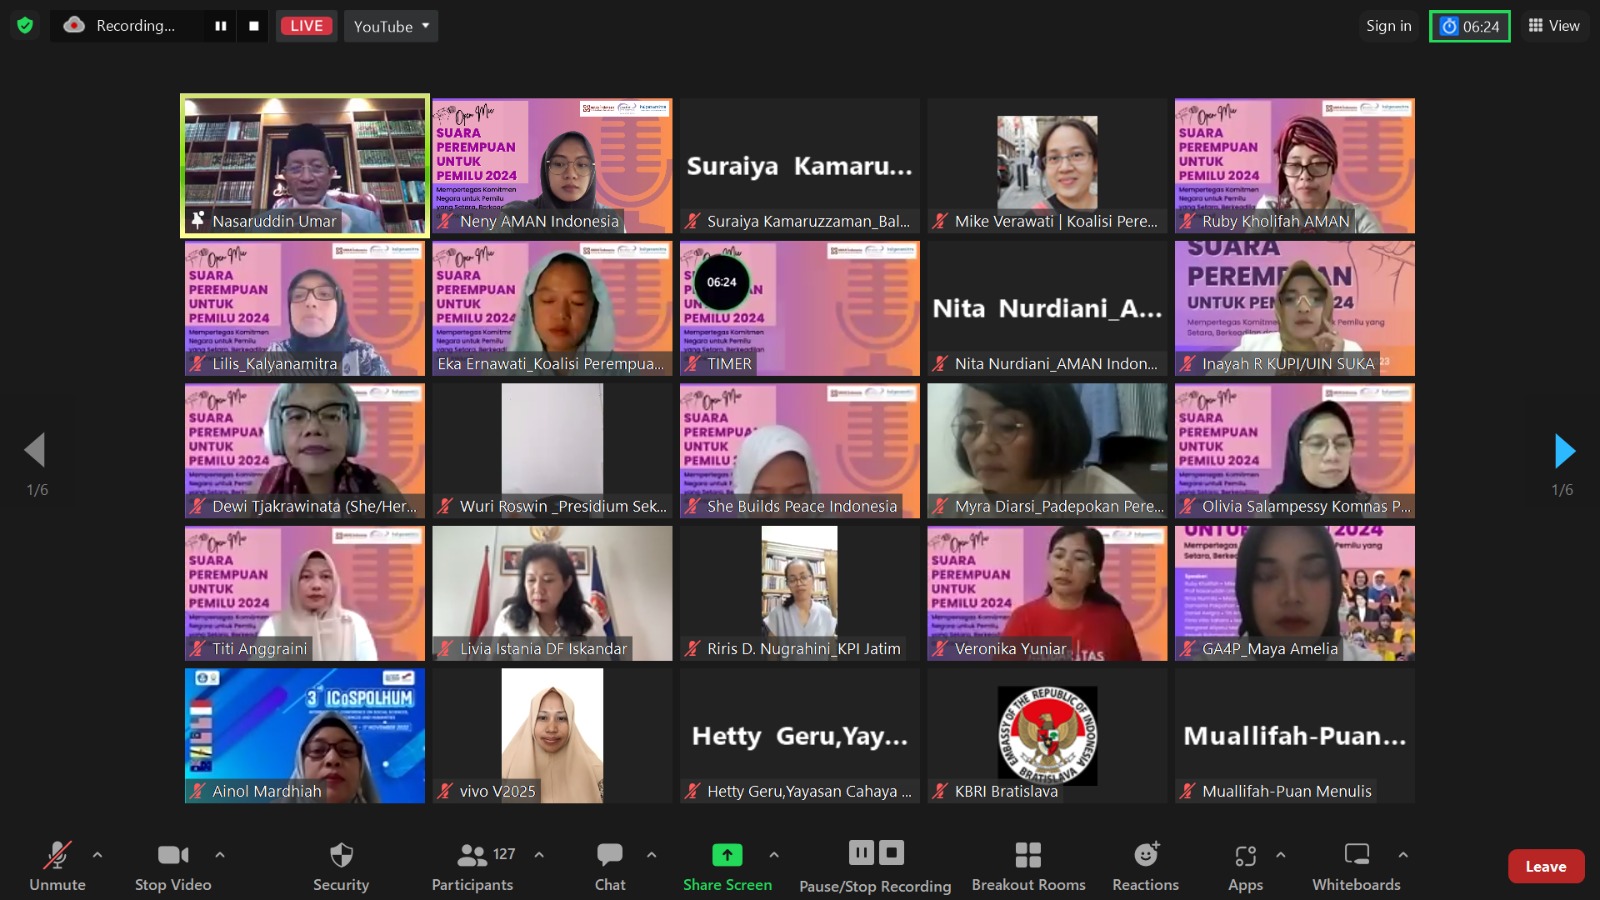Stop Video camera toggle
The height and width of the screenshot is (900, 1600).
[x=173, y=856]
